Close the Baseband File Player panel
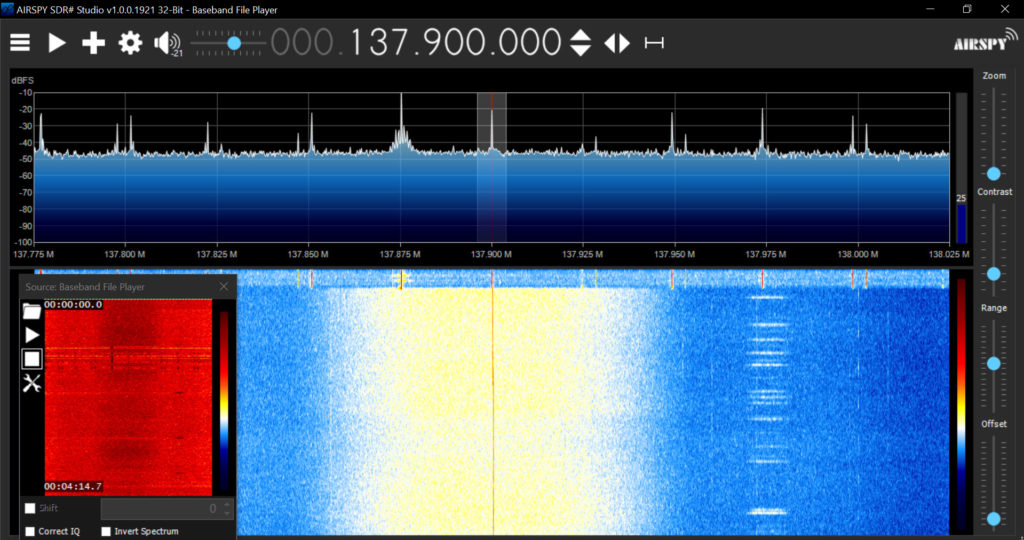Screen dimensions: 1024x540 (224, 287)
